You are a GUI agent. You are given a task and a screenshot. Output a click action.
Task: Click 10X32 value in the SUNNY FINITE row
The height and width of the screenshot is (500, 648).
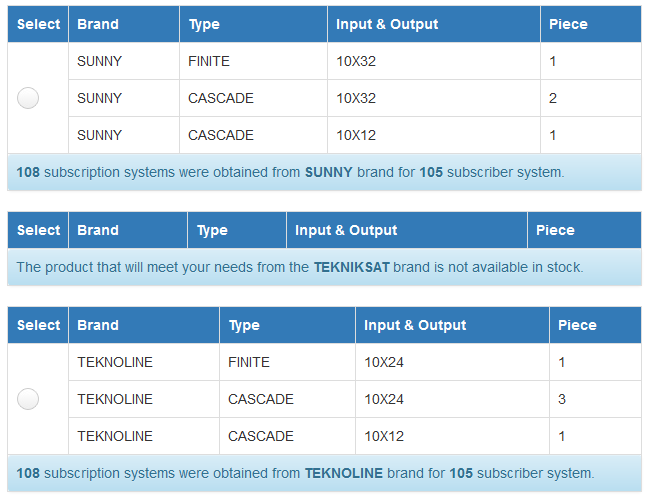click(x=356, y=61)
